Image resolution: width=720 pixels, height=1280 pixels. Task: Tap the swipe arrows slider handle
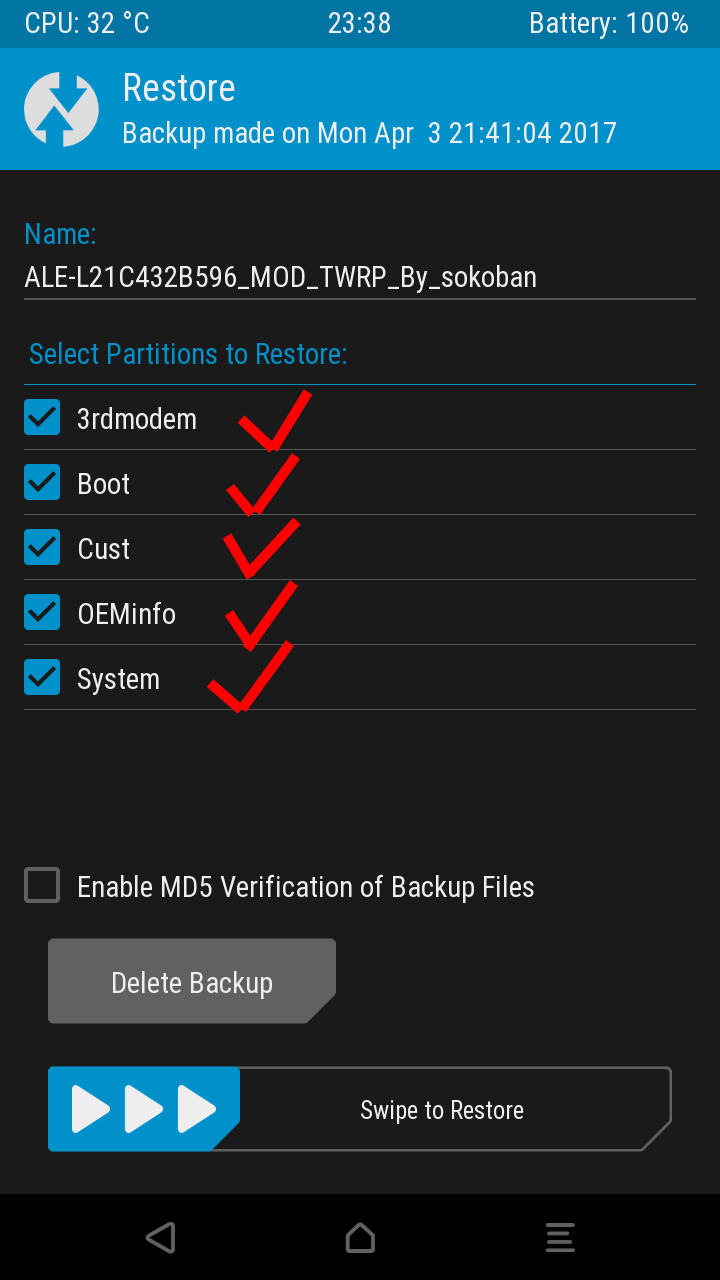tap(144, 1109)
